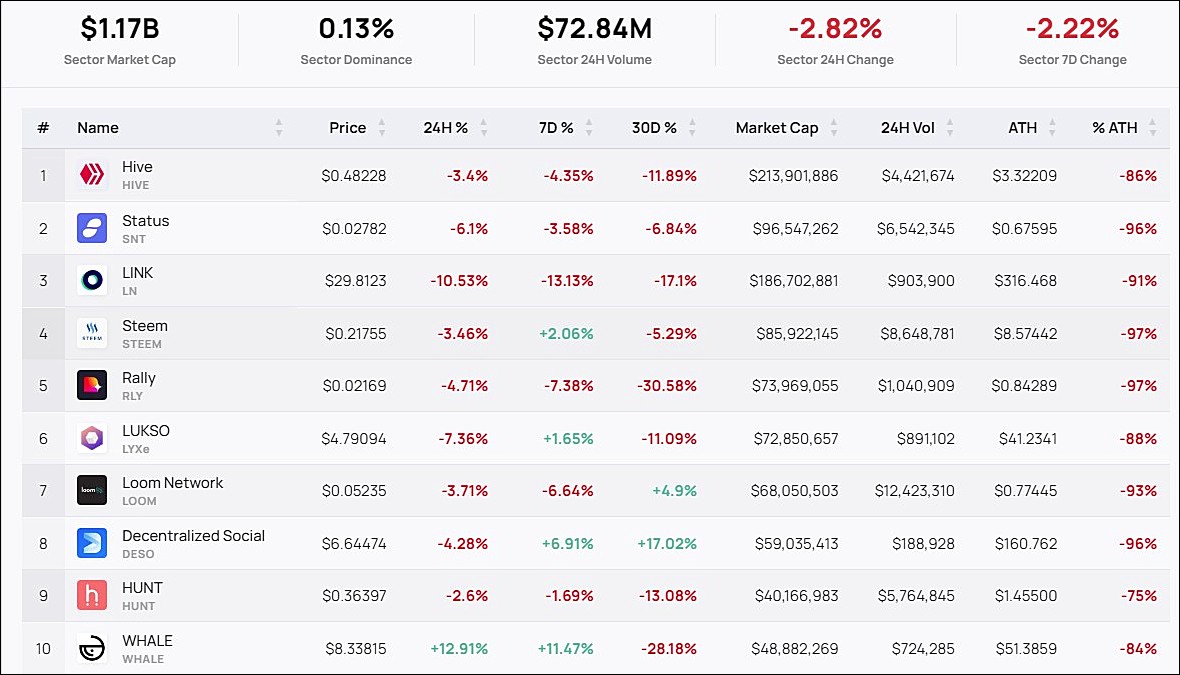
Task: Click WHALE ATH value $51.3859
Action: [x=1026, y=648]
